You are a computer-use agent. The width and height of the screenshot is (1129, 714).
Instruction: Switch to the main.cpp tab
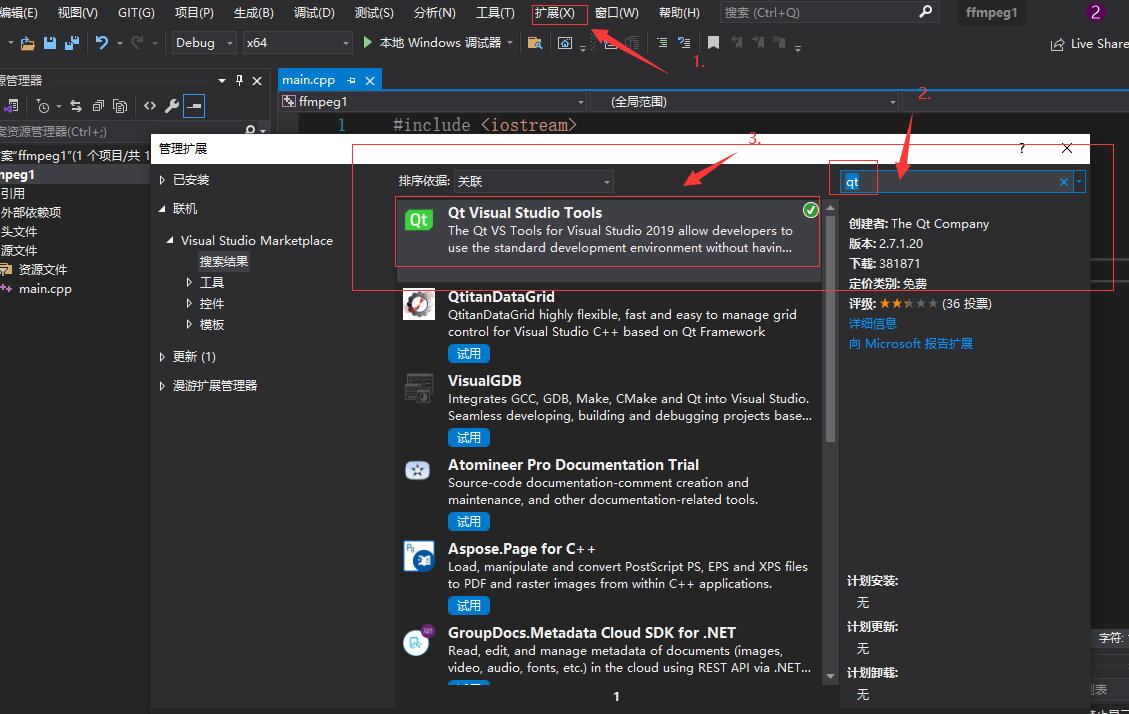(x=308, y=80)
